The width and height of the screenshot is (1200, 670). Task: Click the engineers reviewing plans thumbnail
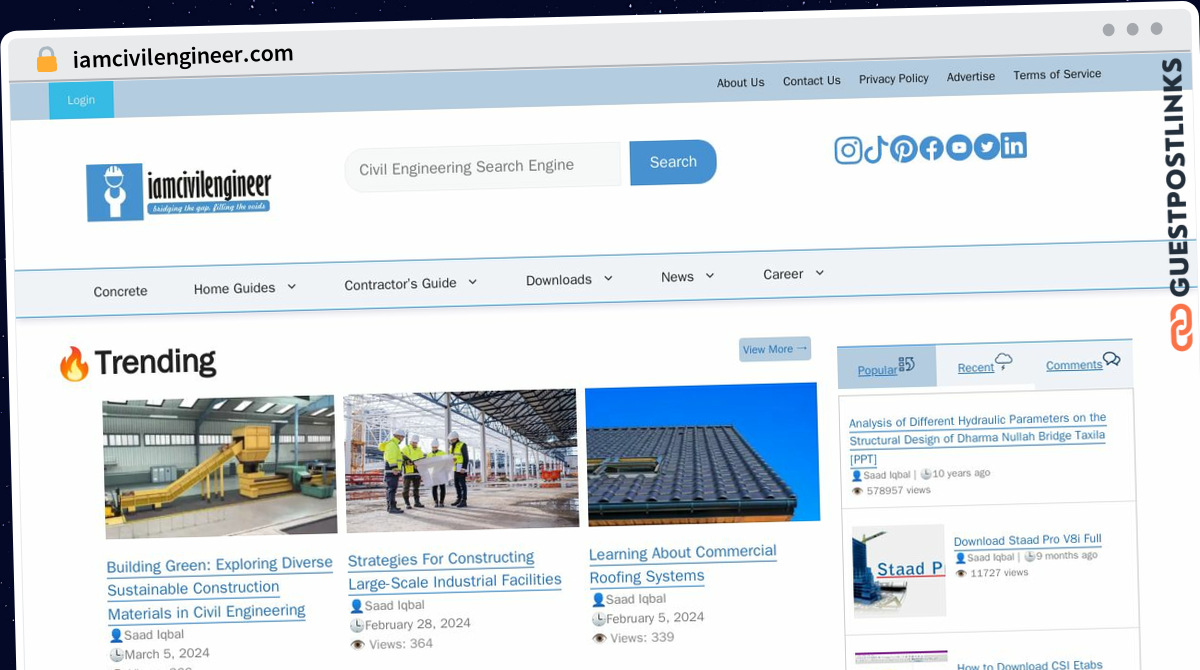click(x=461, y=459)
